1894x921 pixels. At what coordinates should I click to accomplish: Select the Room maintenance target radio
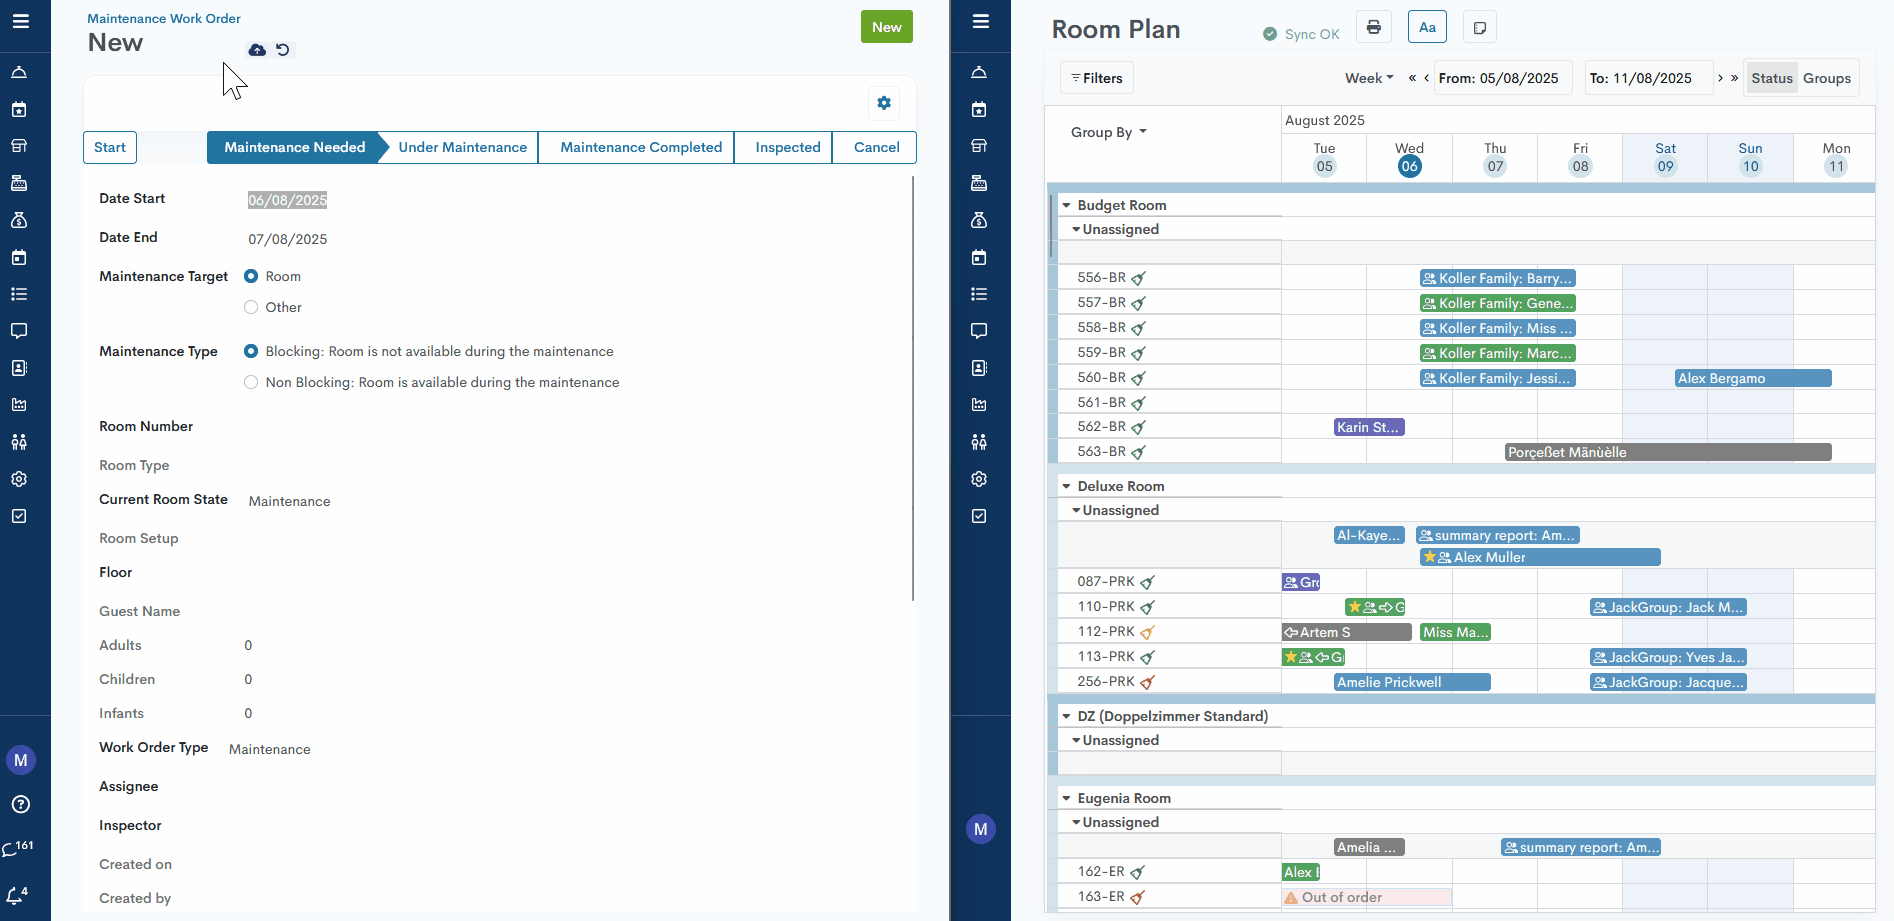[x=251, y=277]
